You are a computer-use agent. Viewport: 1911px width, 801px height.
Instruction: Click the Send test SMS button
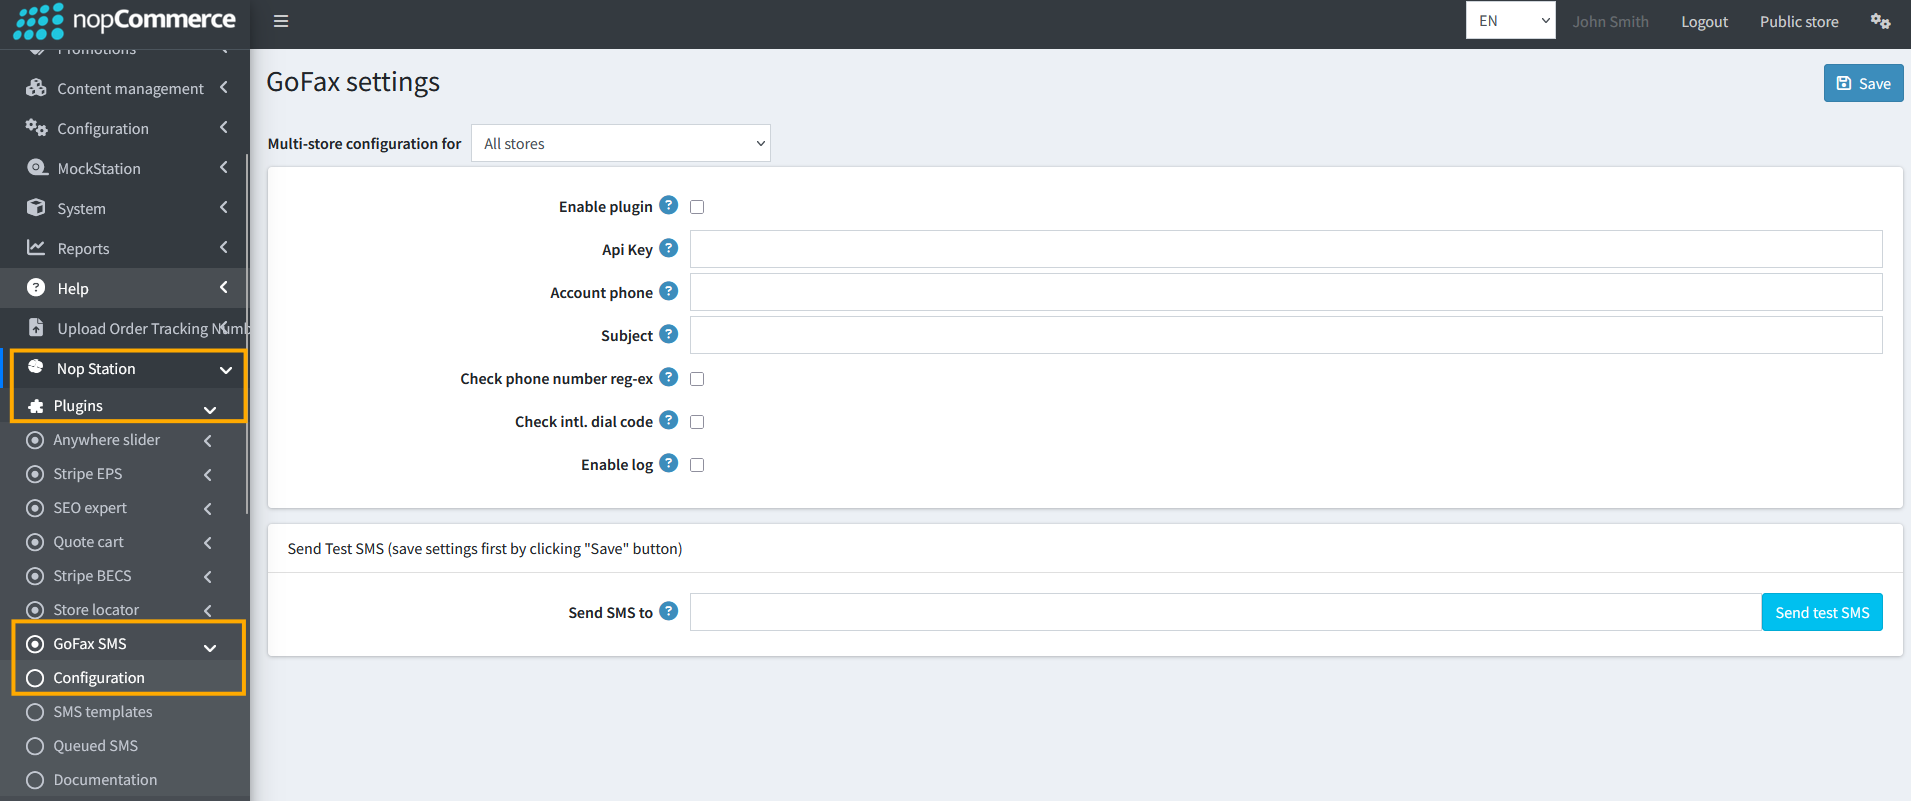point(1822,612)
